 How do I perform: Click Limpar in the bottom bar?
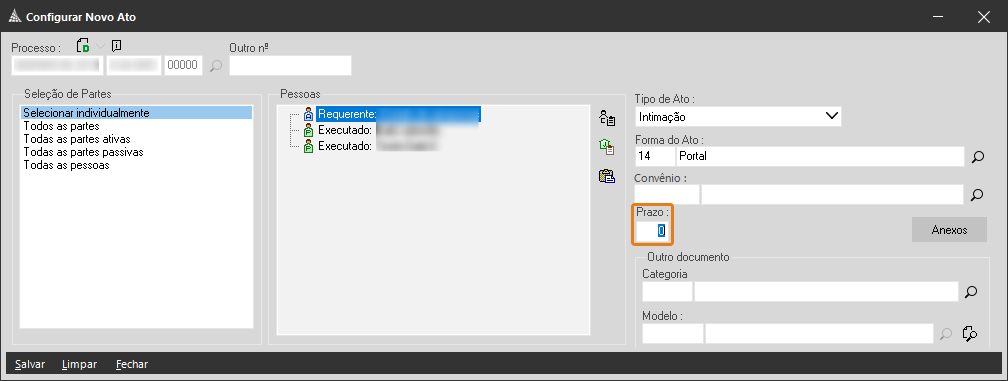pos(80,364)
